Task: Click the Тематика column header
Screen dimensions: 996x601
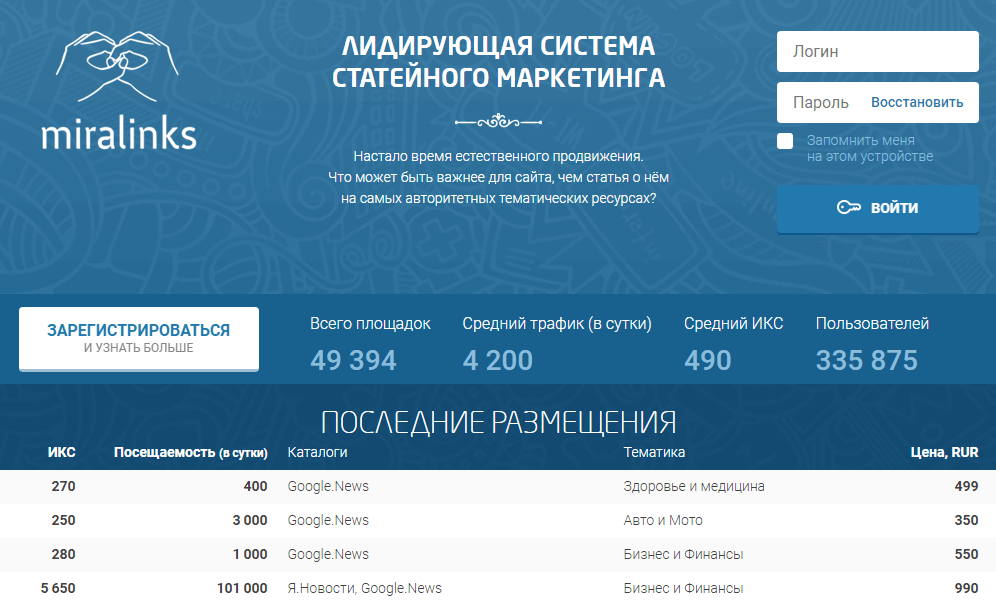Action: point(654,452)
